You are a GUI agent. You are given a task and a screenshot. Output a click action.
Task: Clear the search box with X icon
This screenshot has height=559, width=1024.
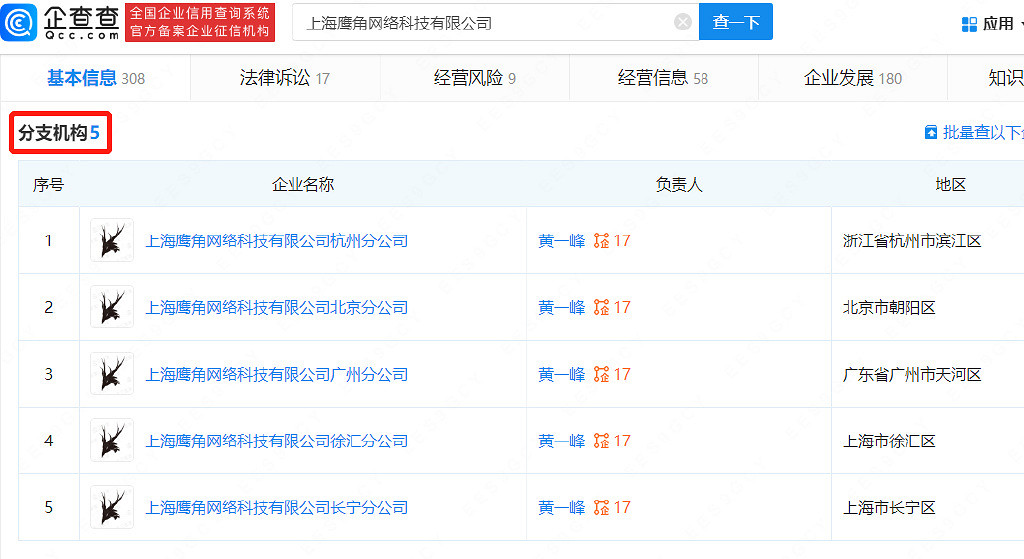click(x=683, y=22)
